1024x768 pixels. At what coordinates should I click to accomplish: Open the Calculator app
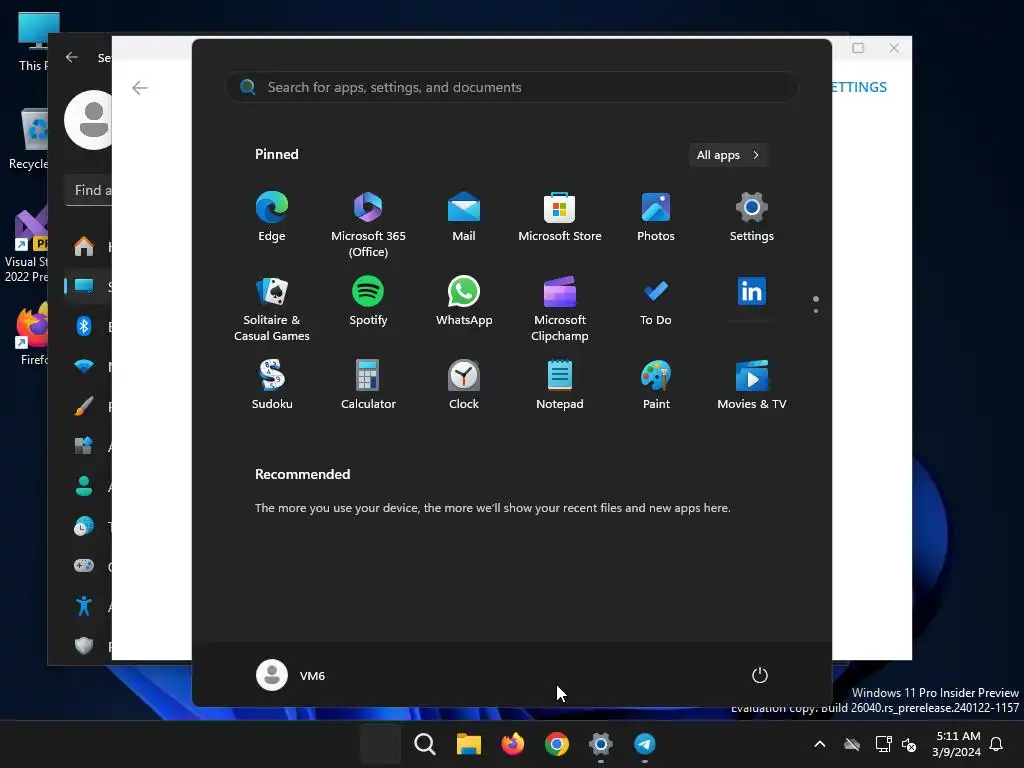(x=368, y=385)
